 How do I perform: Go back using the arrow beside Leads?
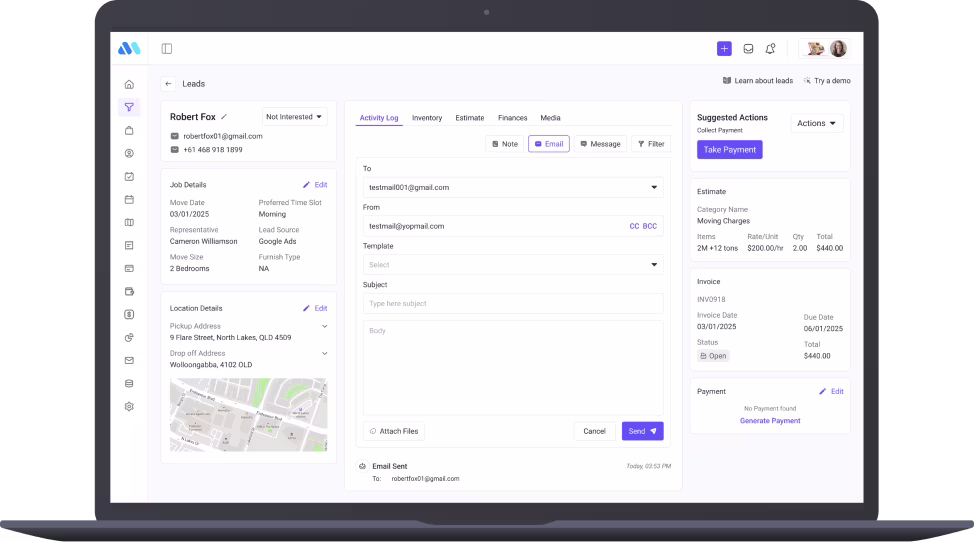point(168,84)
